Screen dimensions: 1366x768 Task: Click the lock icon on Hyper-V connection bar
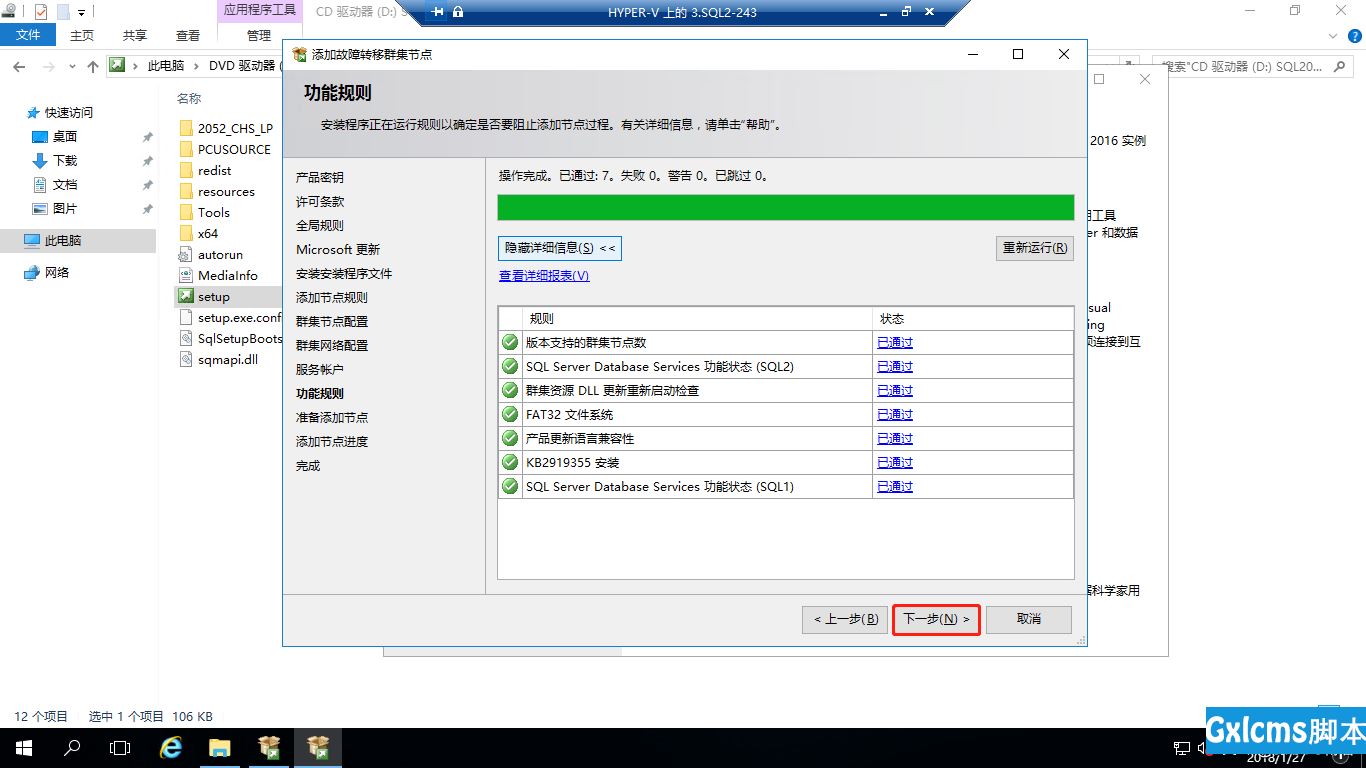pyautogui.click(x=458, y=12)
